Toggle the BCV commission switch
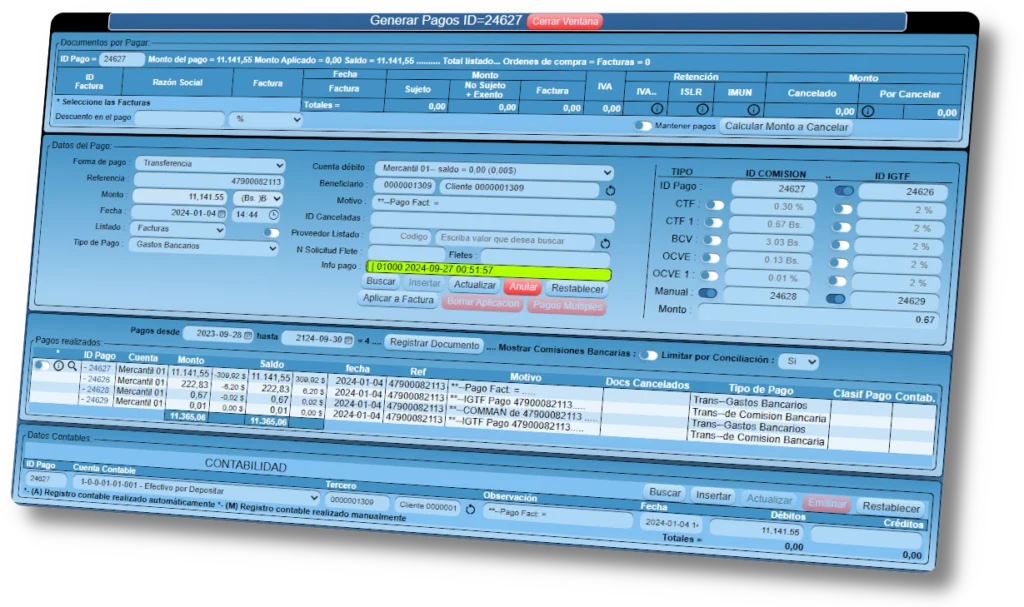This screenshot has height=607, width=1024. [714, 240]
